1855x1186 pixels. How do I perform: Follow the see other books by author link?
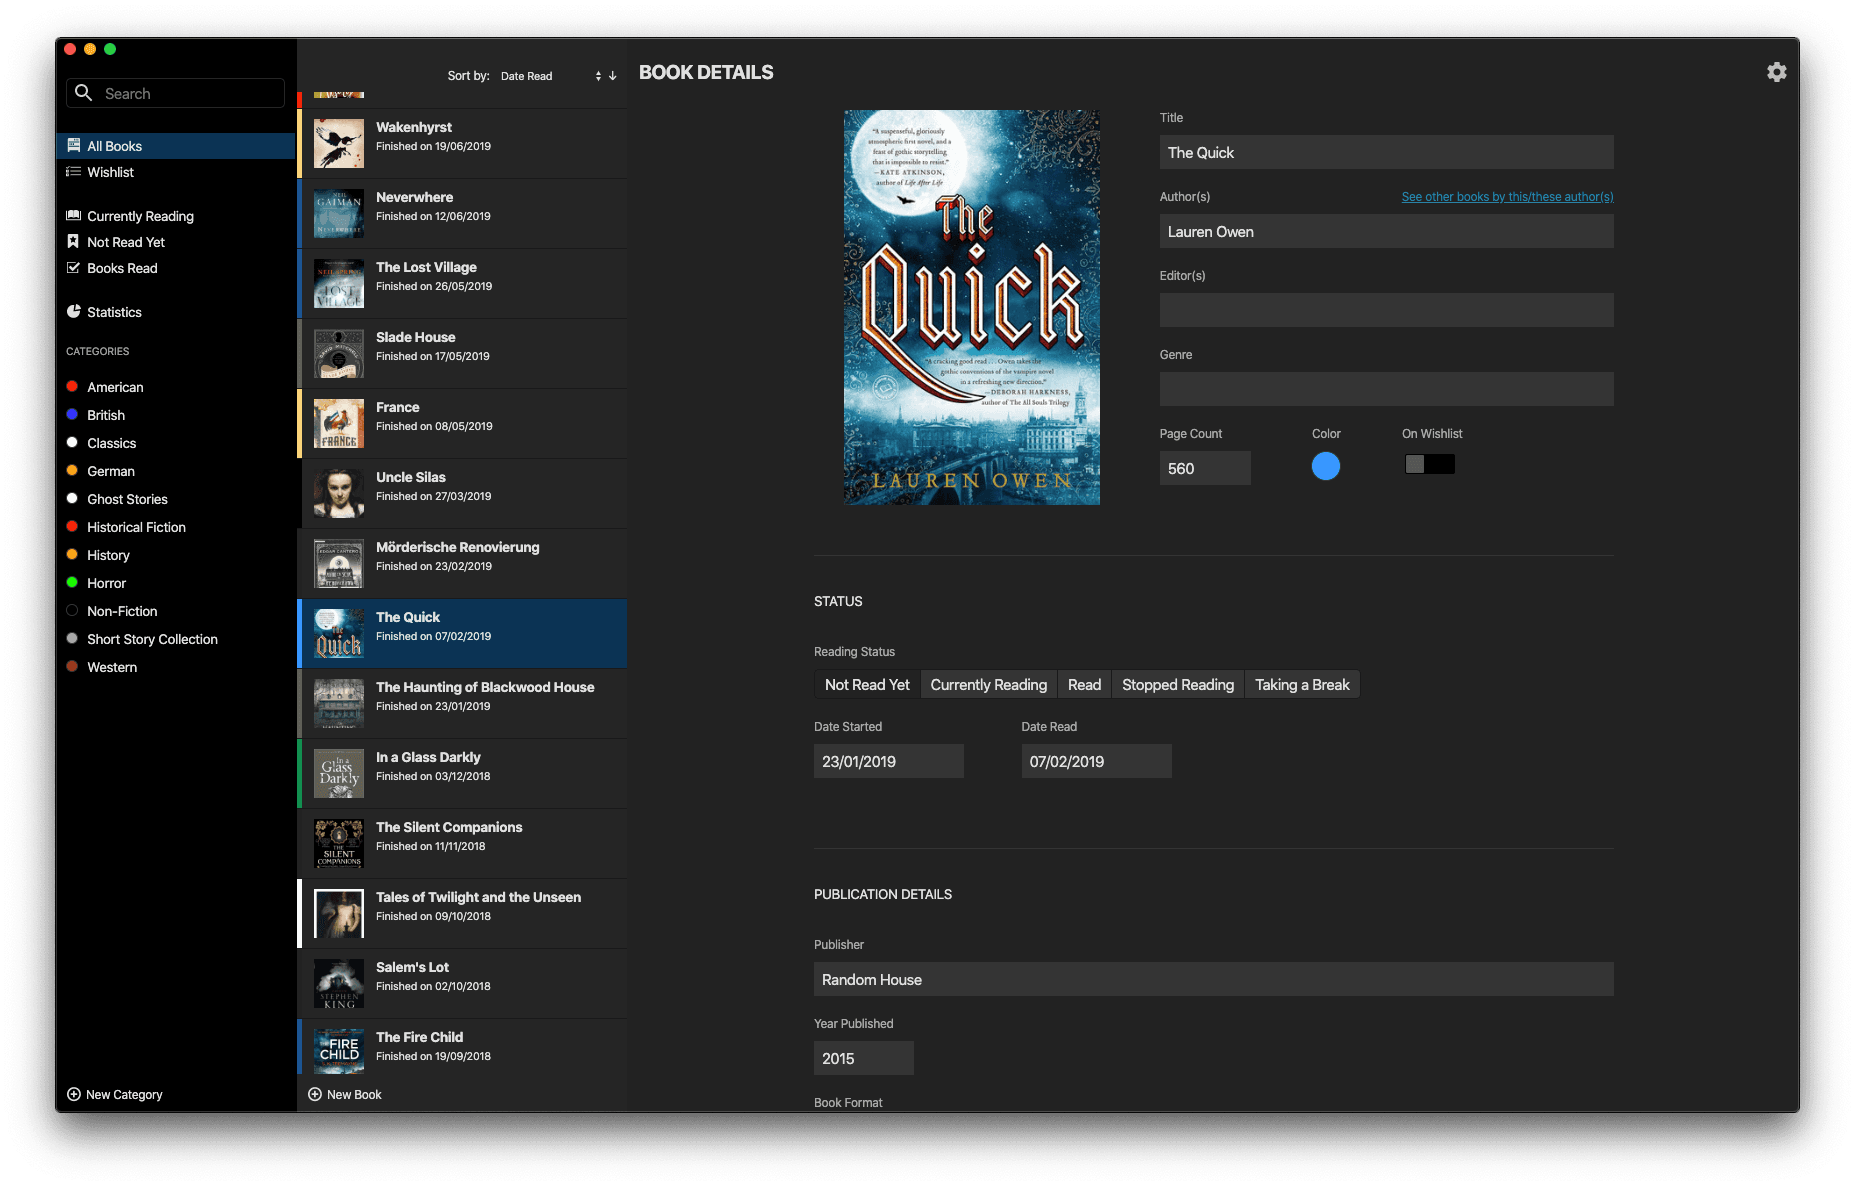coord(1506,197)
